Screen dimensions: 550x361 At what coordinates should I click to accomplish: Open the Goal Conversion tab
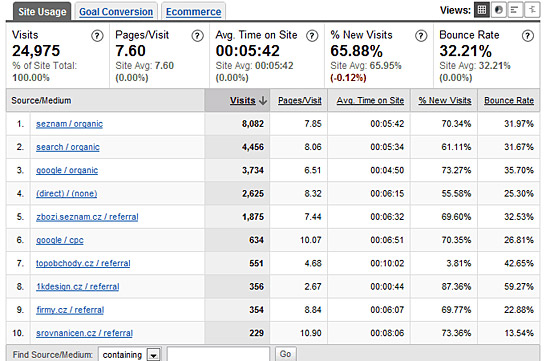click(116, 12)
